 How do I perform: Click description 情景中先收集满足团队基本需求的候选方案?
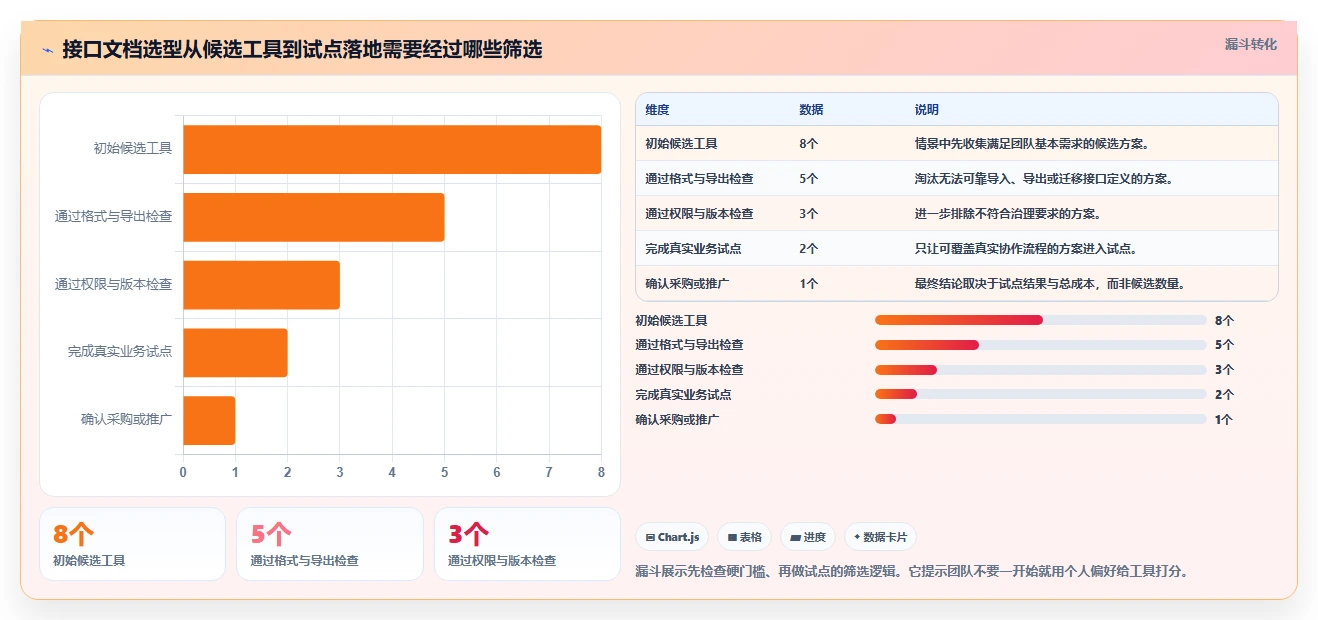tap(1032, 144)
